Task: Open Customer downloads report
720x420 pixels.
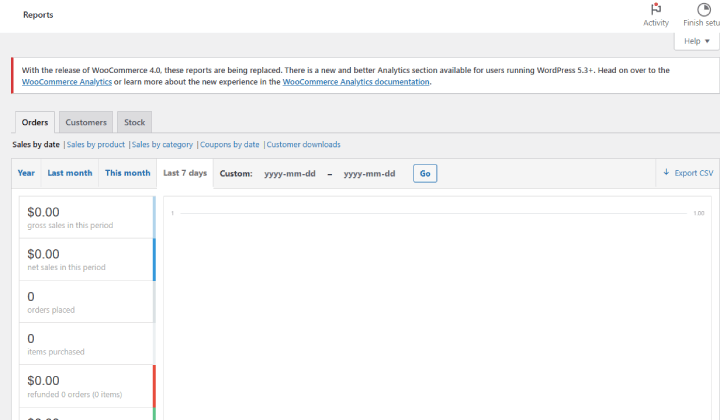Action: (304, 145)
